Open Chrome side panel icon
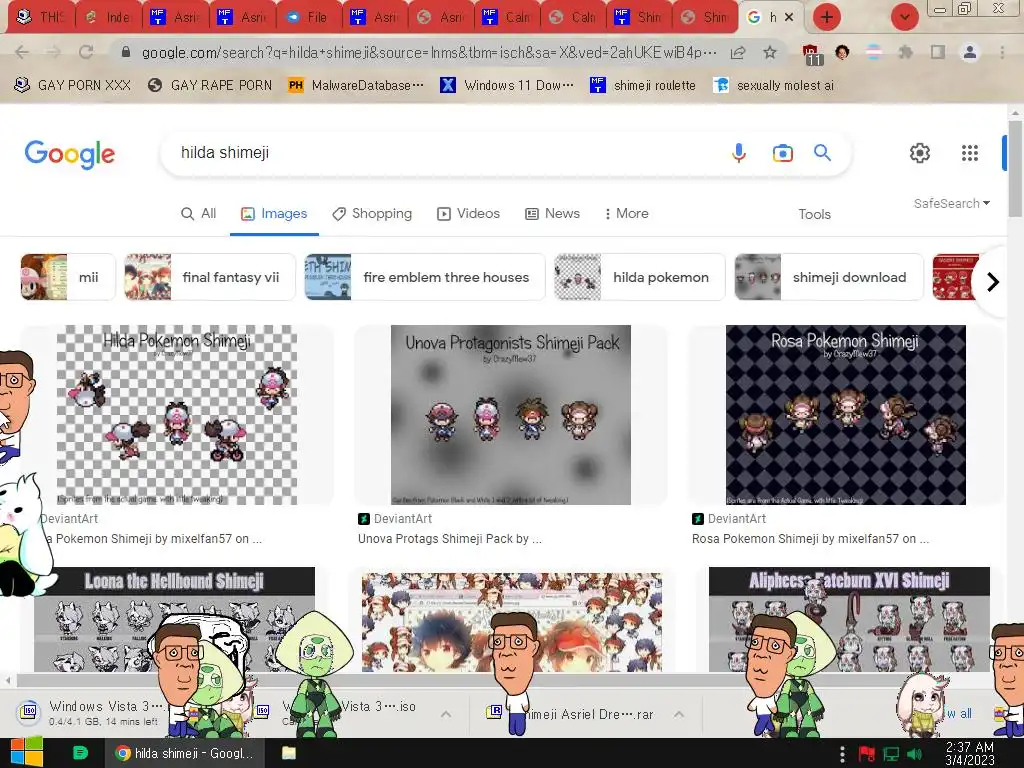1024x768 pixels. (938, 52)
